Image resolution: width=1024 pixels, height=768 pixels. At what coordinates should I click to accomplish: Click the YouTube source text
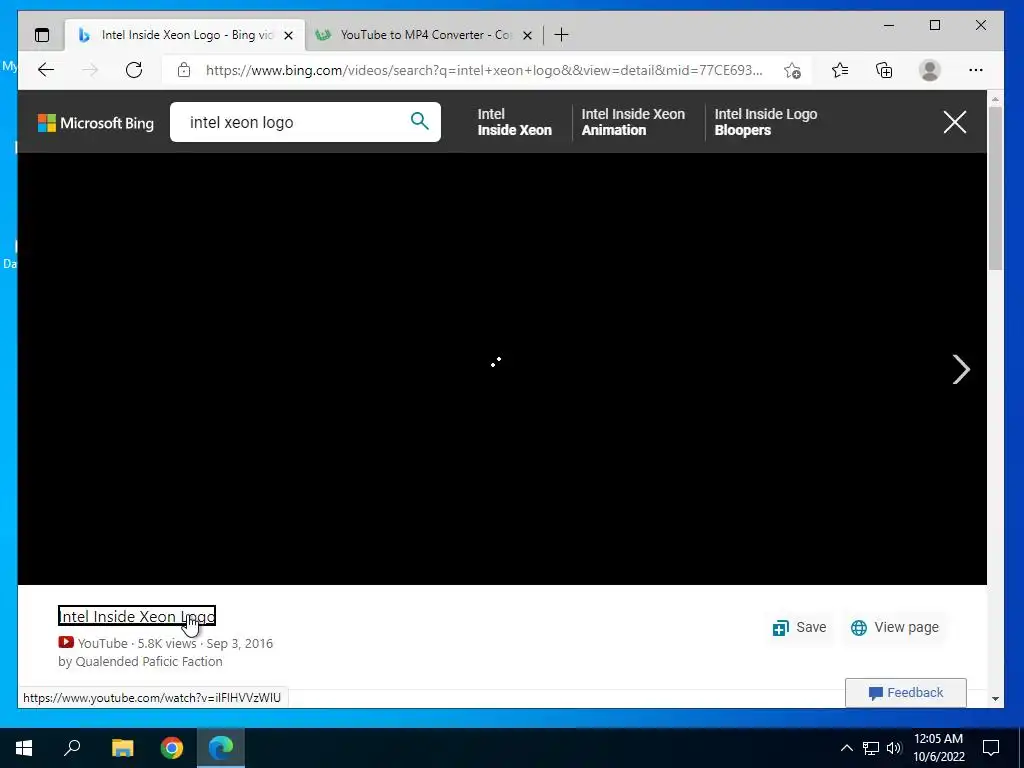103,643
